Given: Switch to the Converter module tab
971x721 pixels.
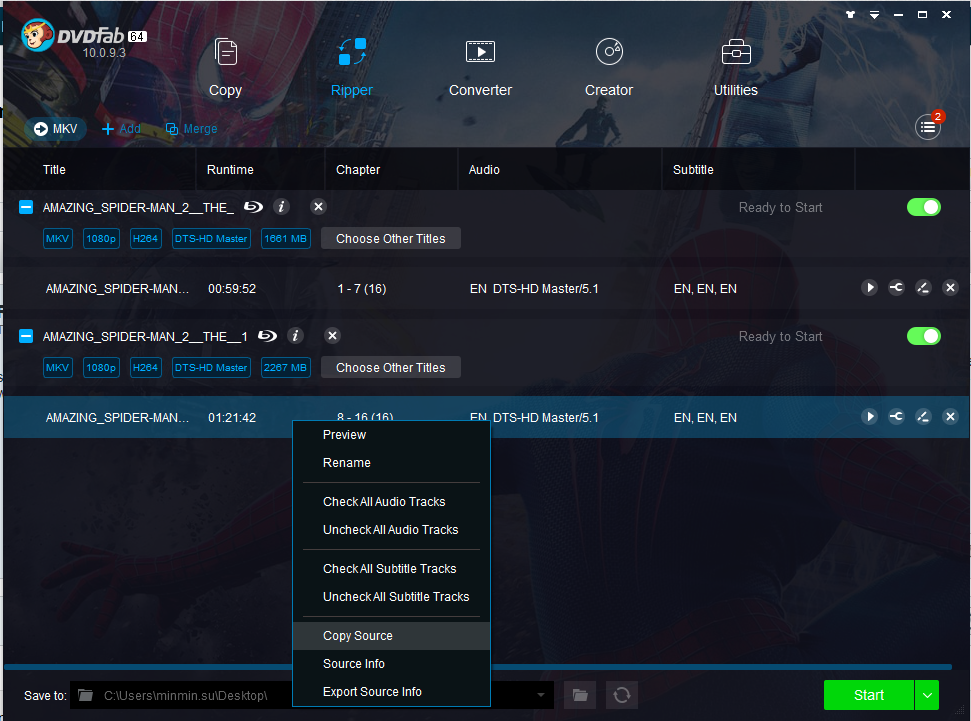Looking at the screenshot, I should (480, 67).
